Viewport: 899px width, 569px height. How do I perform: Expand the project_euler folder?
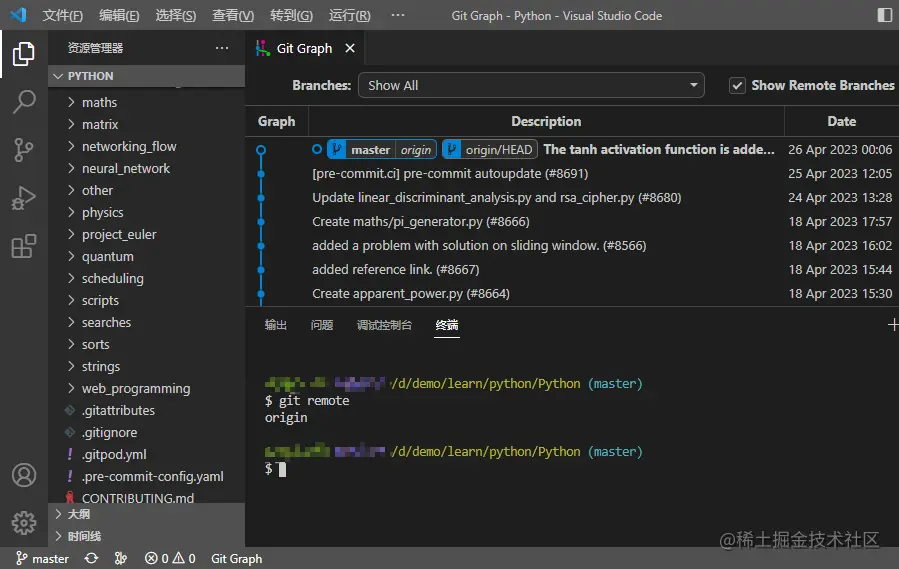coord(119,235)
